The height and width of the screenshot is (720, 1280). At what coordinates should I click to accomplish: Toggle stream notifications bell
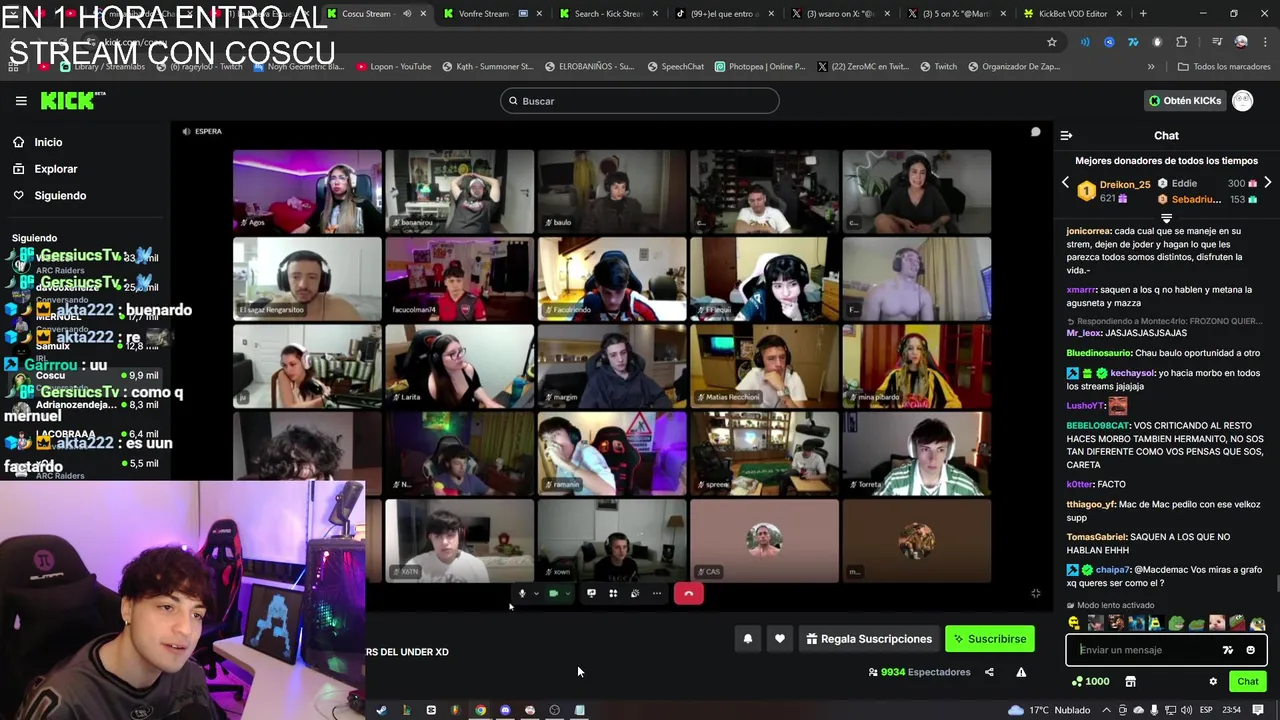click(x=748, y=639)
